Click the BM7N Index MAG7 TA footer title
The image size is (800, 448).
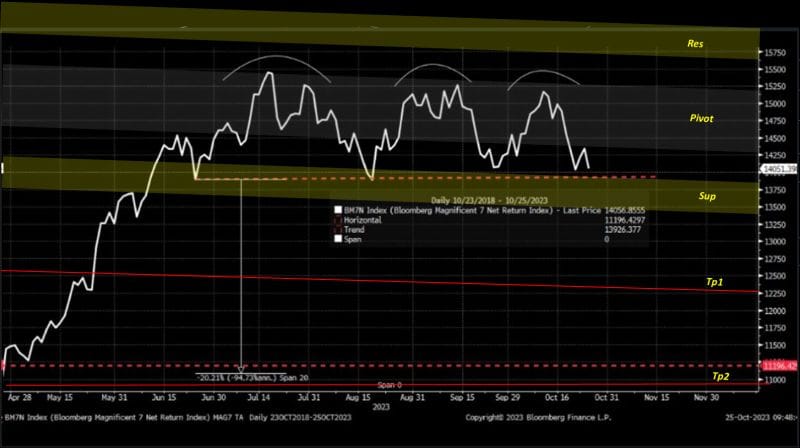[178, 417]
